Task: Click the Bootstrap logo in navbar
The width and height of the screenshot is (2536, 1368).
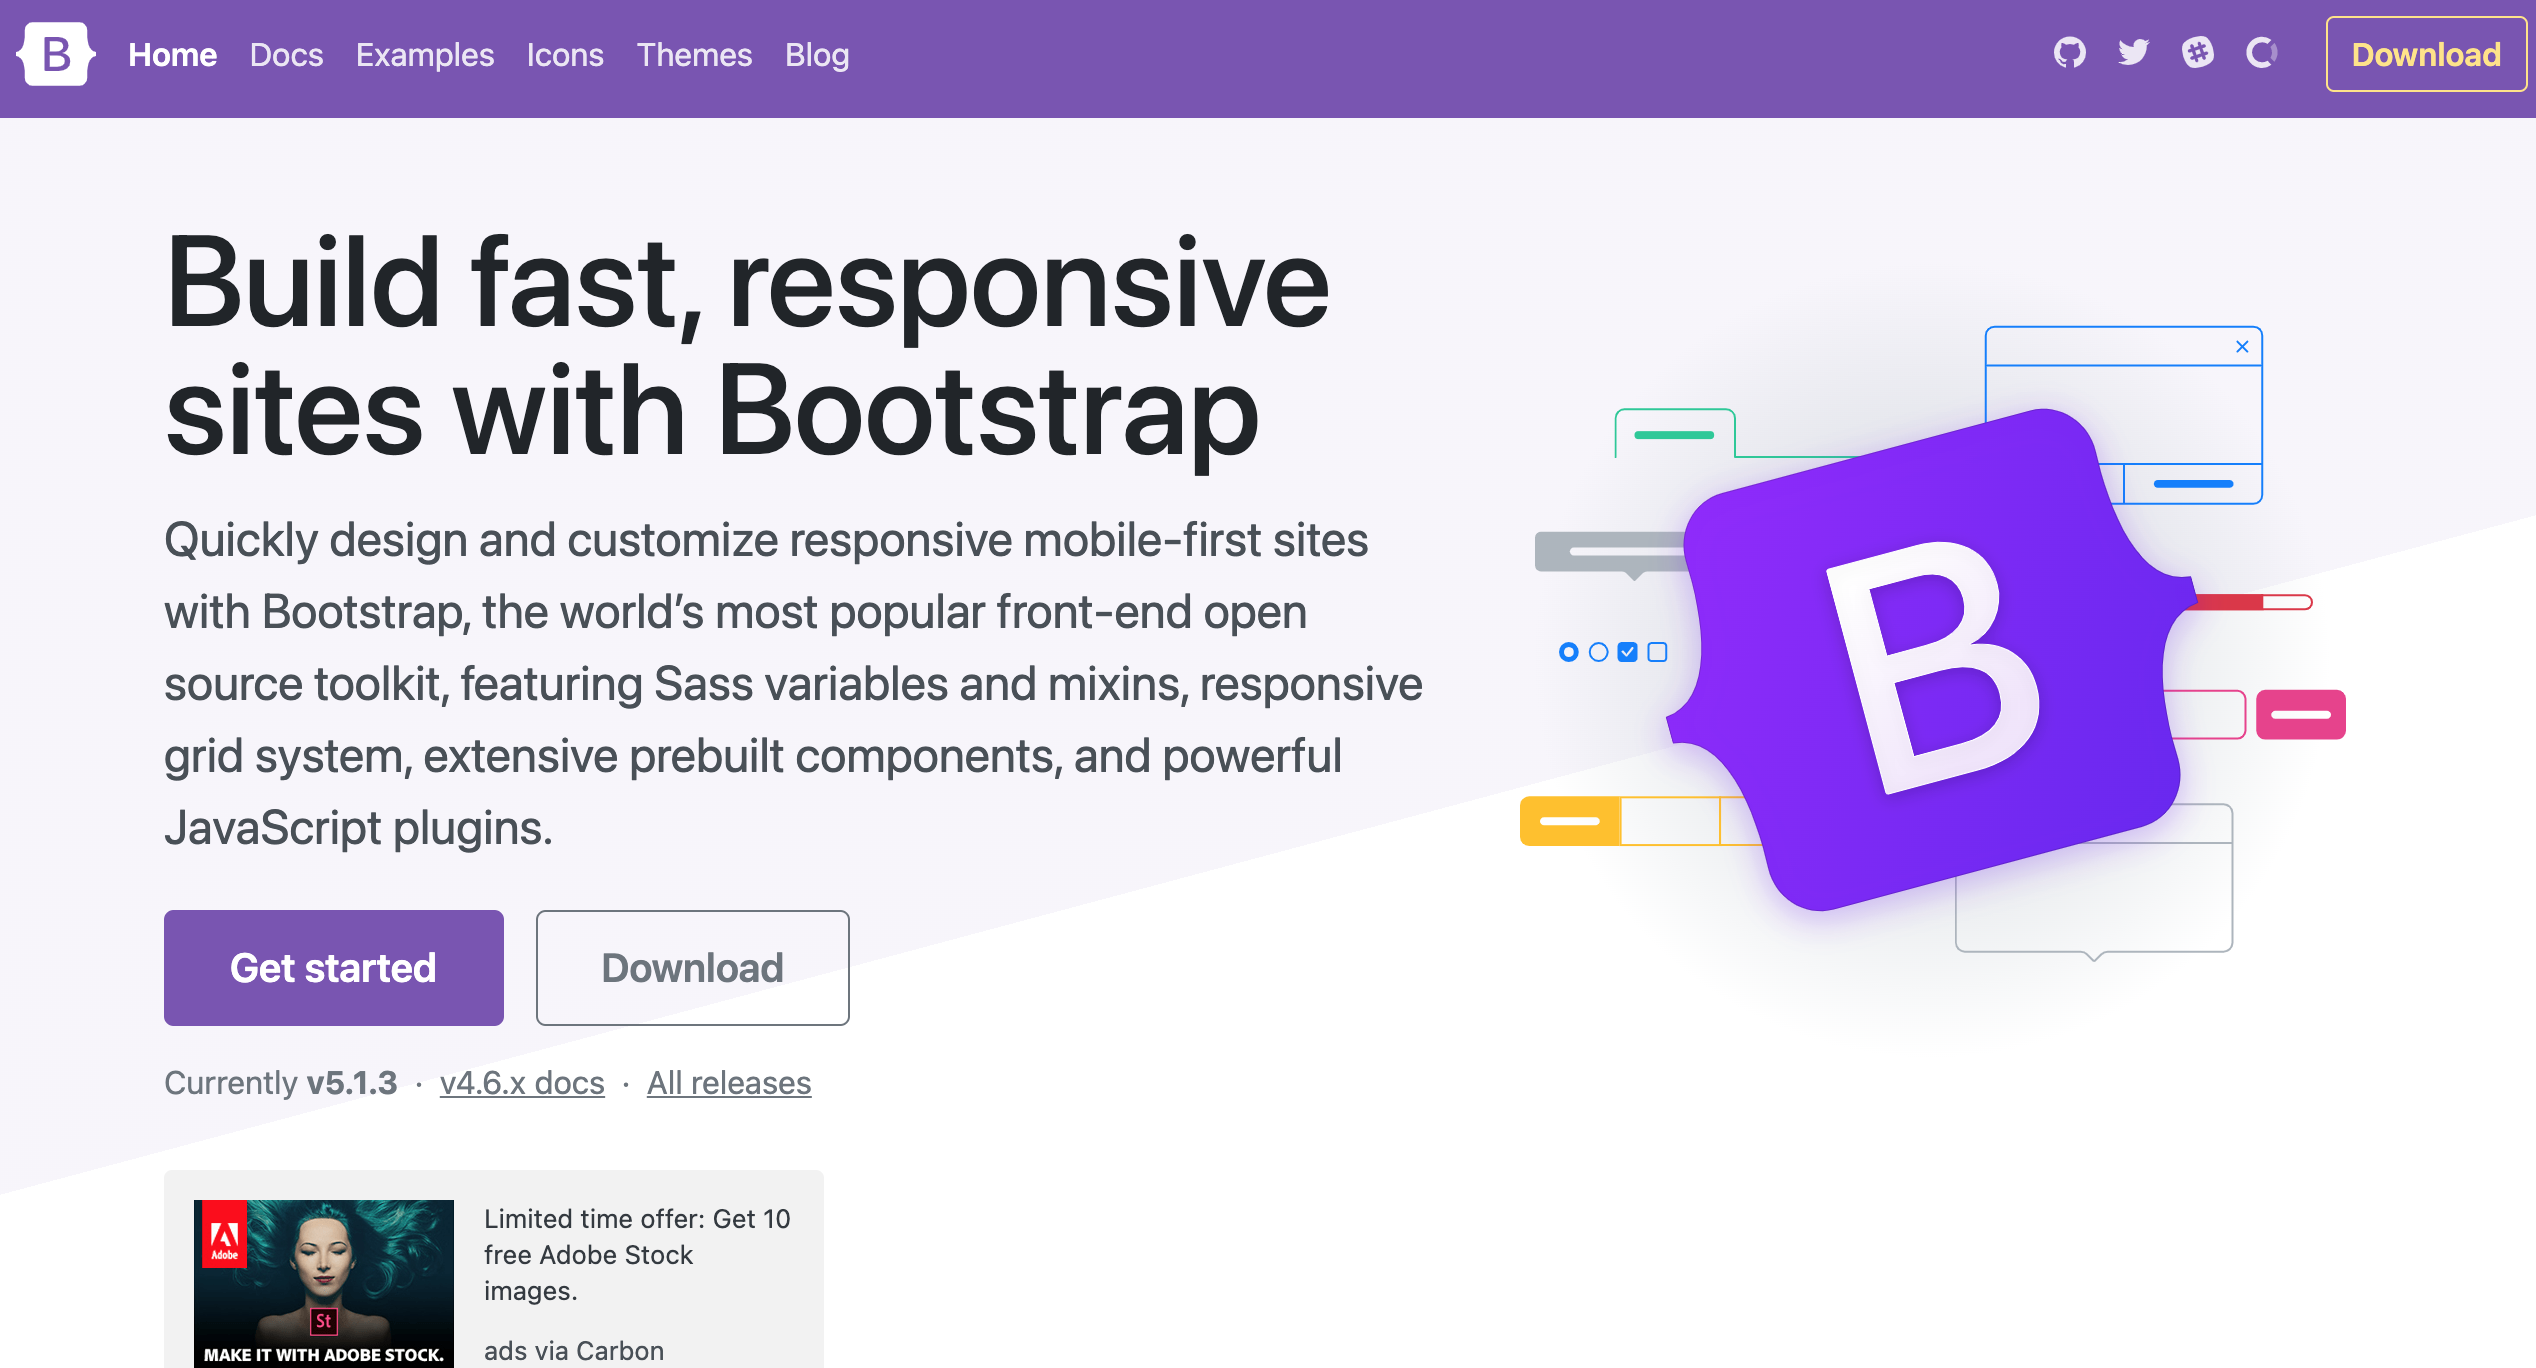Action: 56,55
